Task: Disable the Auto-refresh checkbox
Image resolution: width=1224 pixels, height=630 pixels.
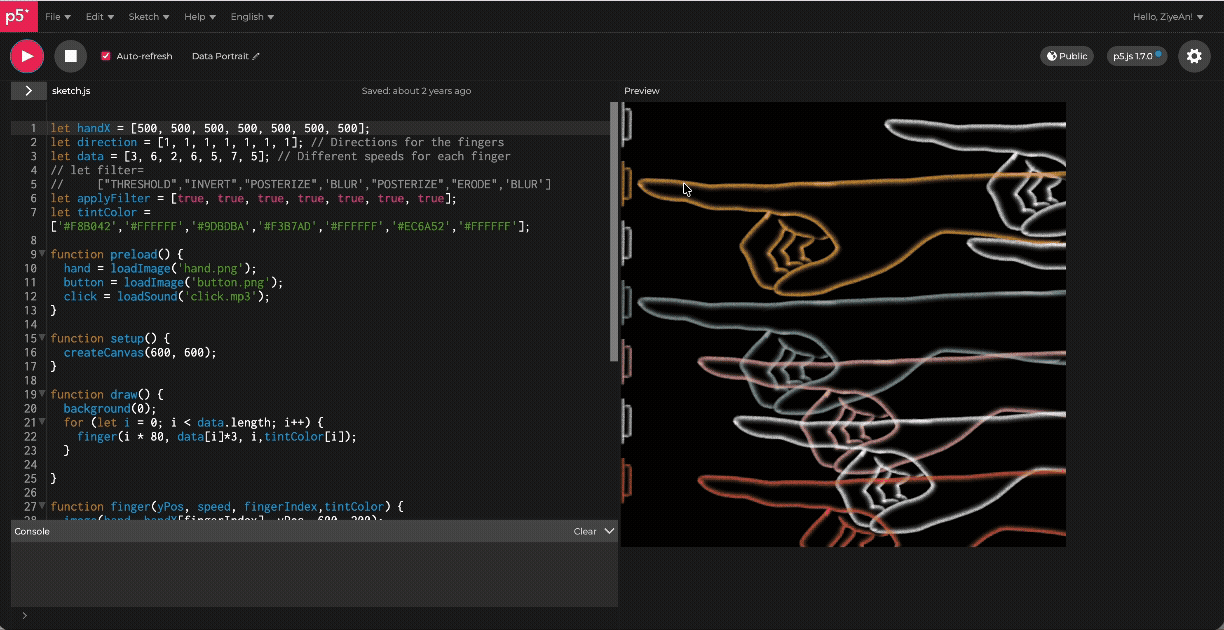Action: (x=106, y=57)
